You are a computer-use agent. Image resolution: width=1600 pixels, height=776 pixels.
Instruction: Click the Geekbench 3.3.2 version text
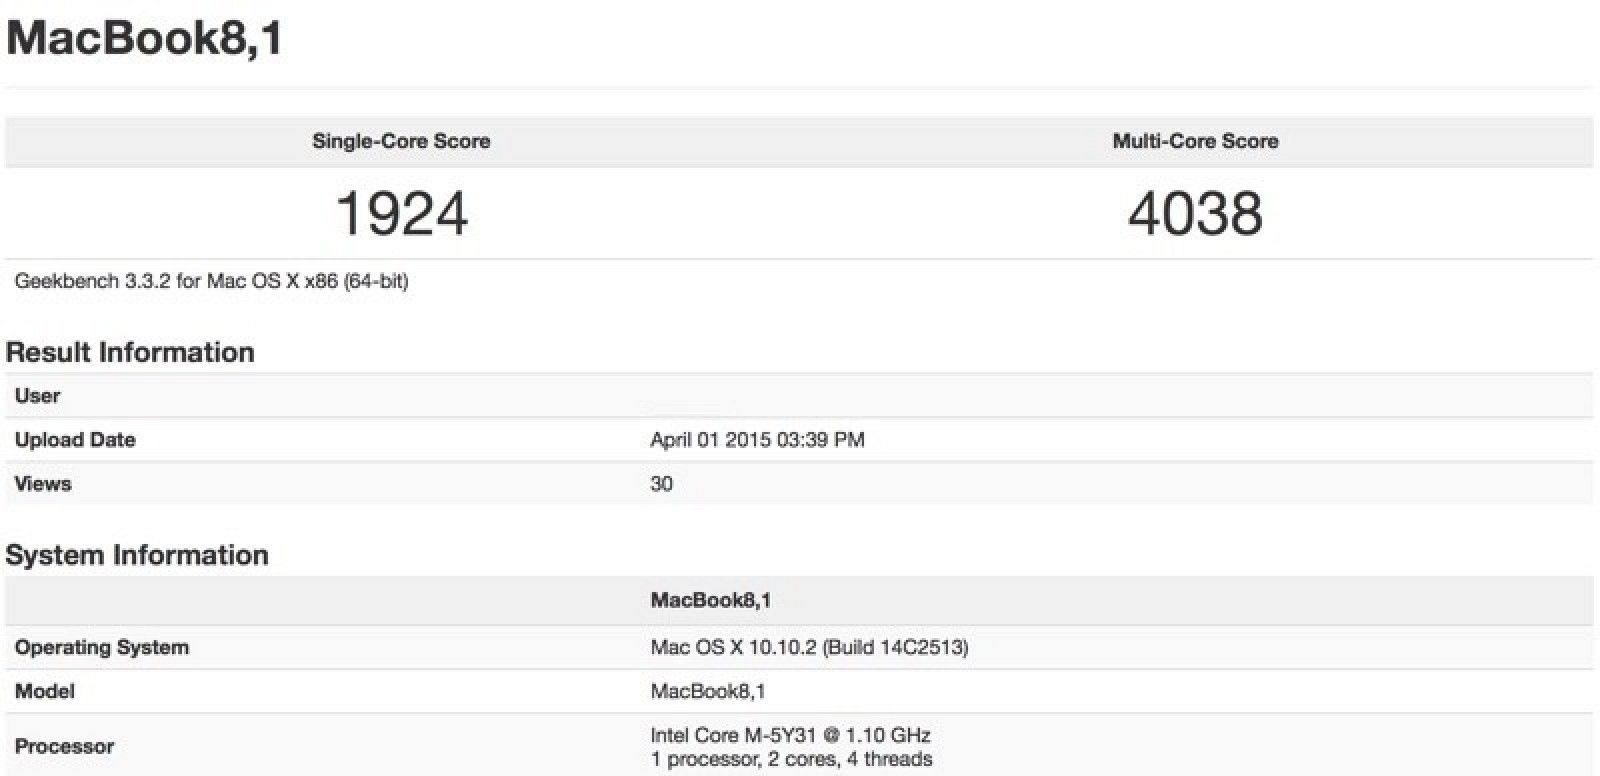point(211,281)
